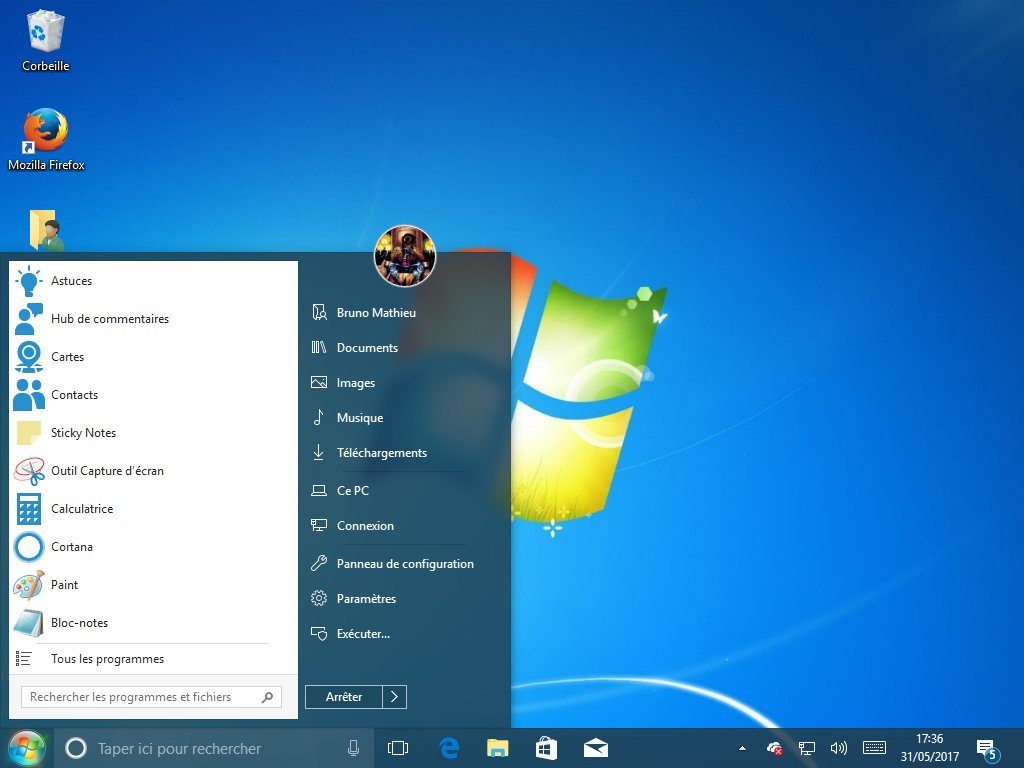The width and height of the screenshot is (1024, 768).
Task: Click Taper ici pour rechercher taskbar box
Action: click(214, 748)
